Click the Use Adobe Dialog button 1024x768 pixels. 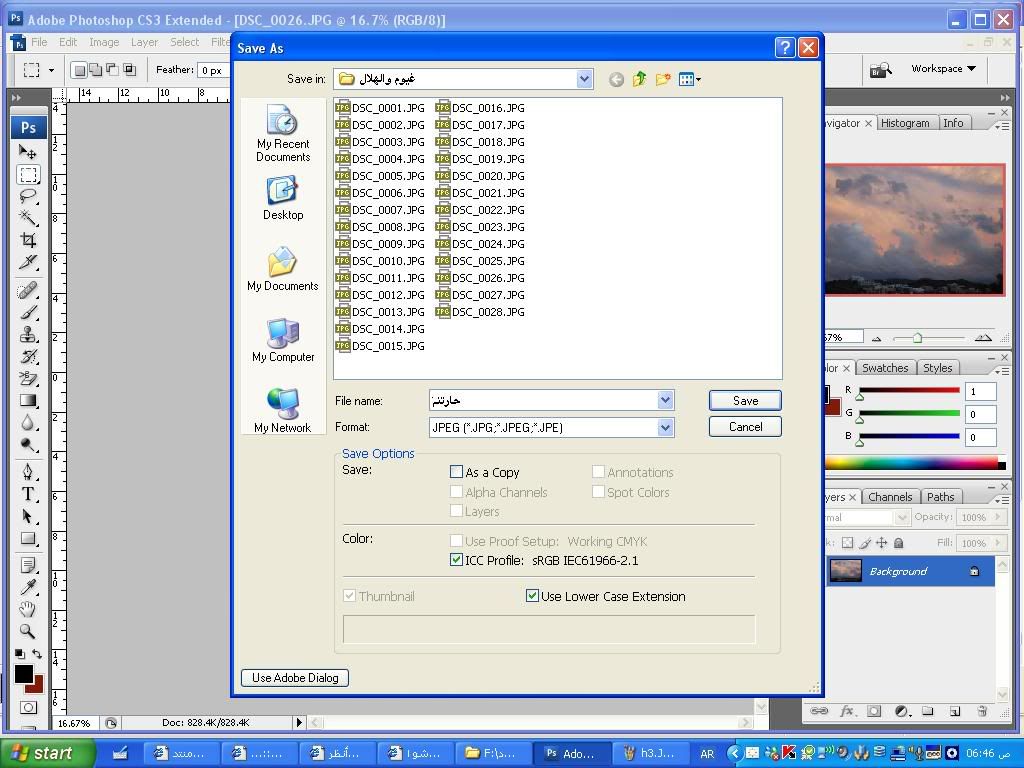click(x=295, y=678)
